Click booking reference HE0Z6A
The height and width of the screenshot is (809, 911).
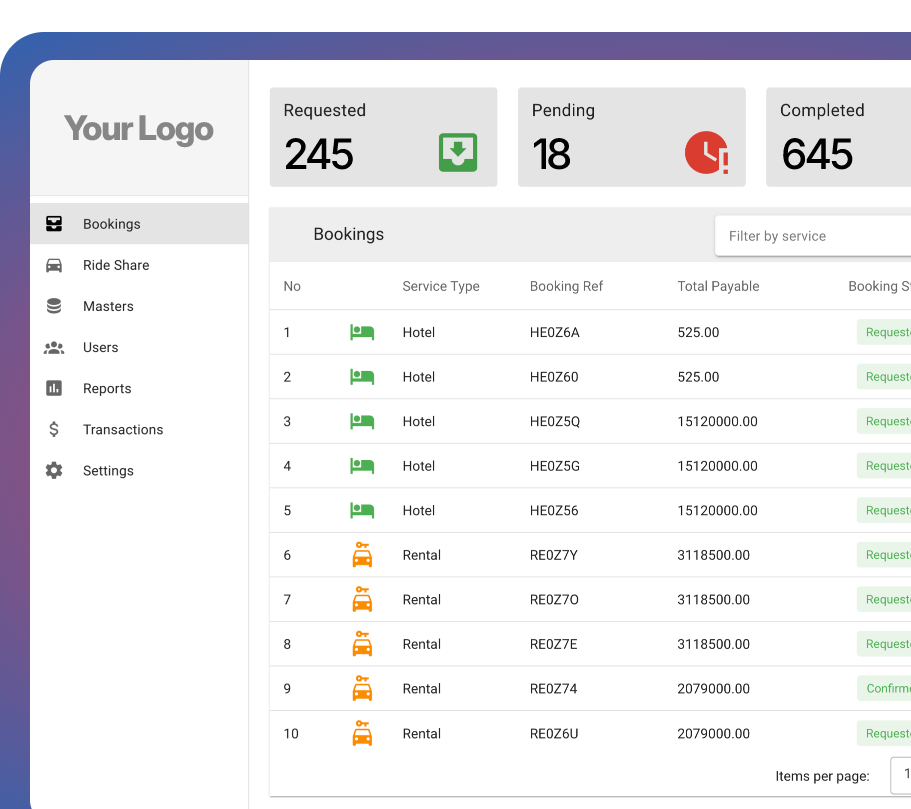coord(554,332)
